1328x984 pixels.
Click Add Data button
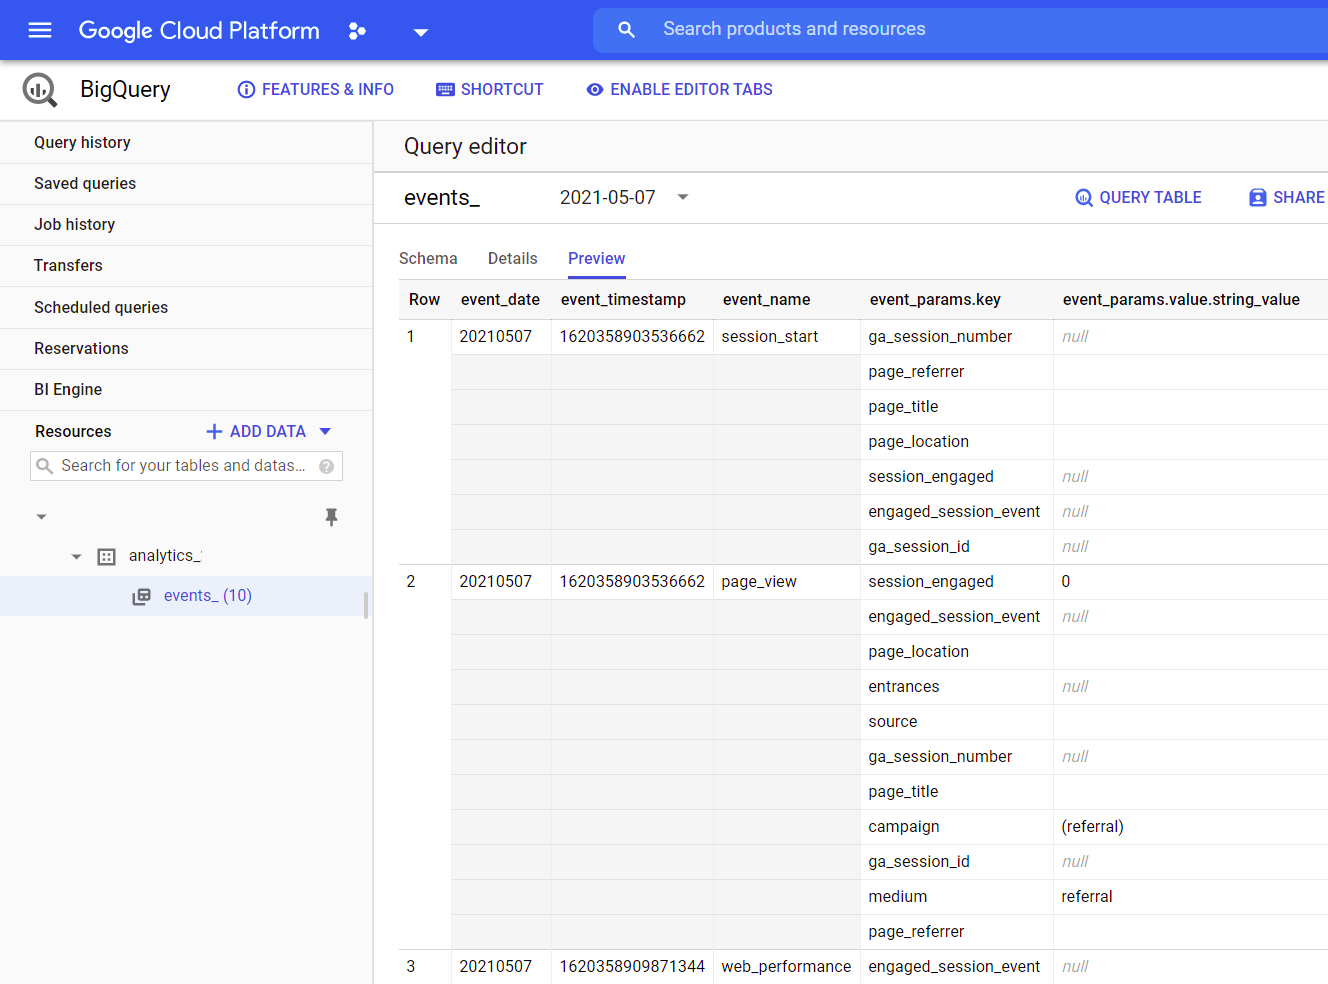[256, 432]
